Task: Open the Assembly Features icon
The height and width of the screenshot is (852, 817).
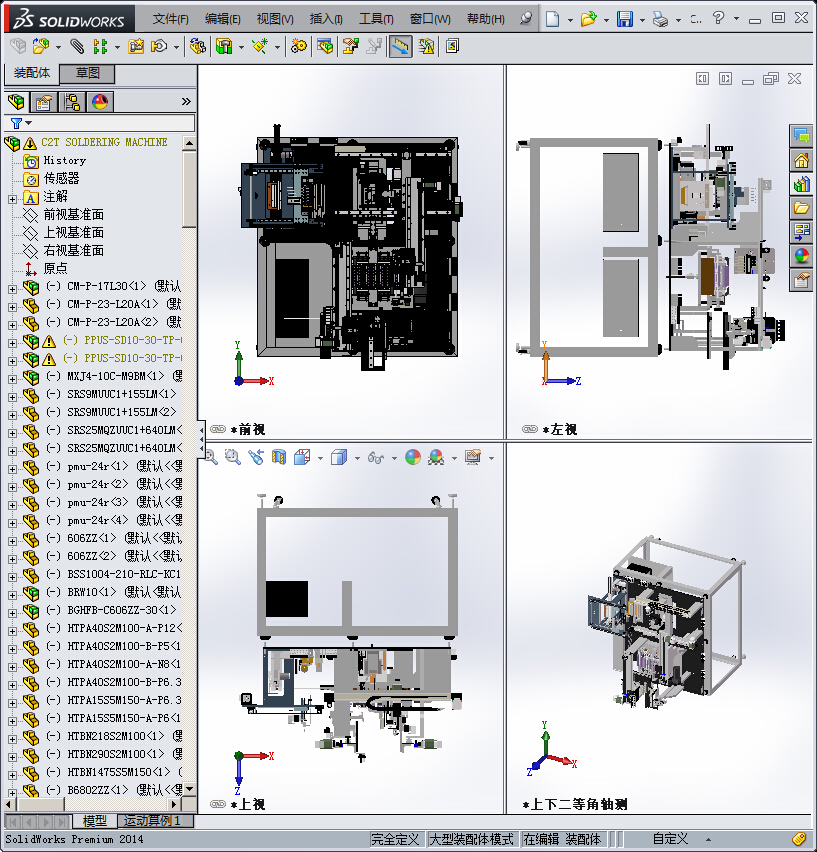Action: [x=224, y=46]
